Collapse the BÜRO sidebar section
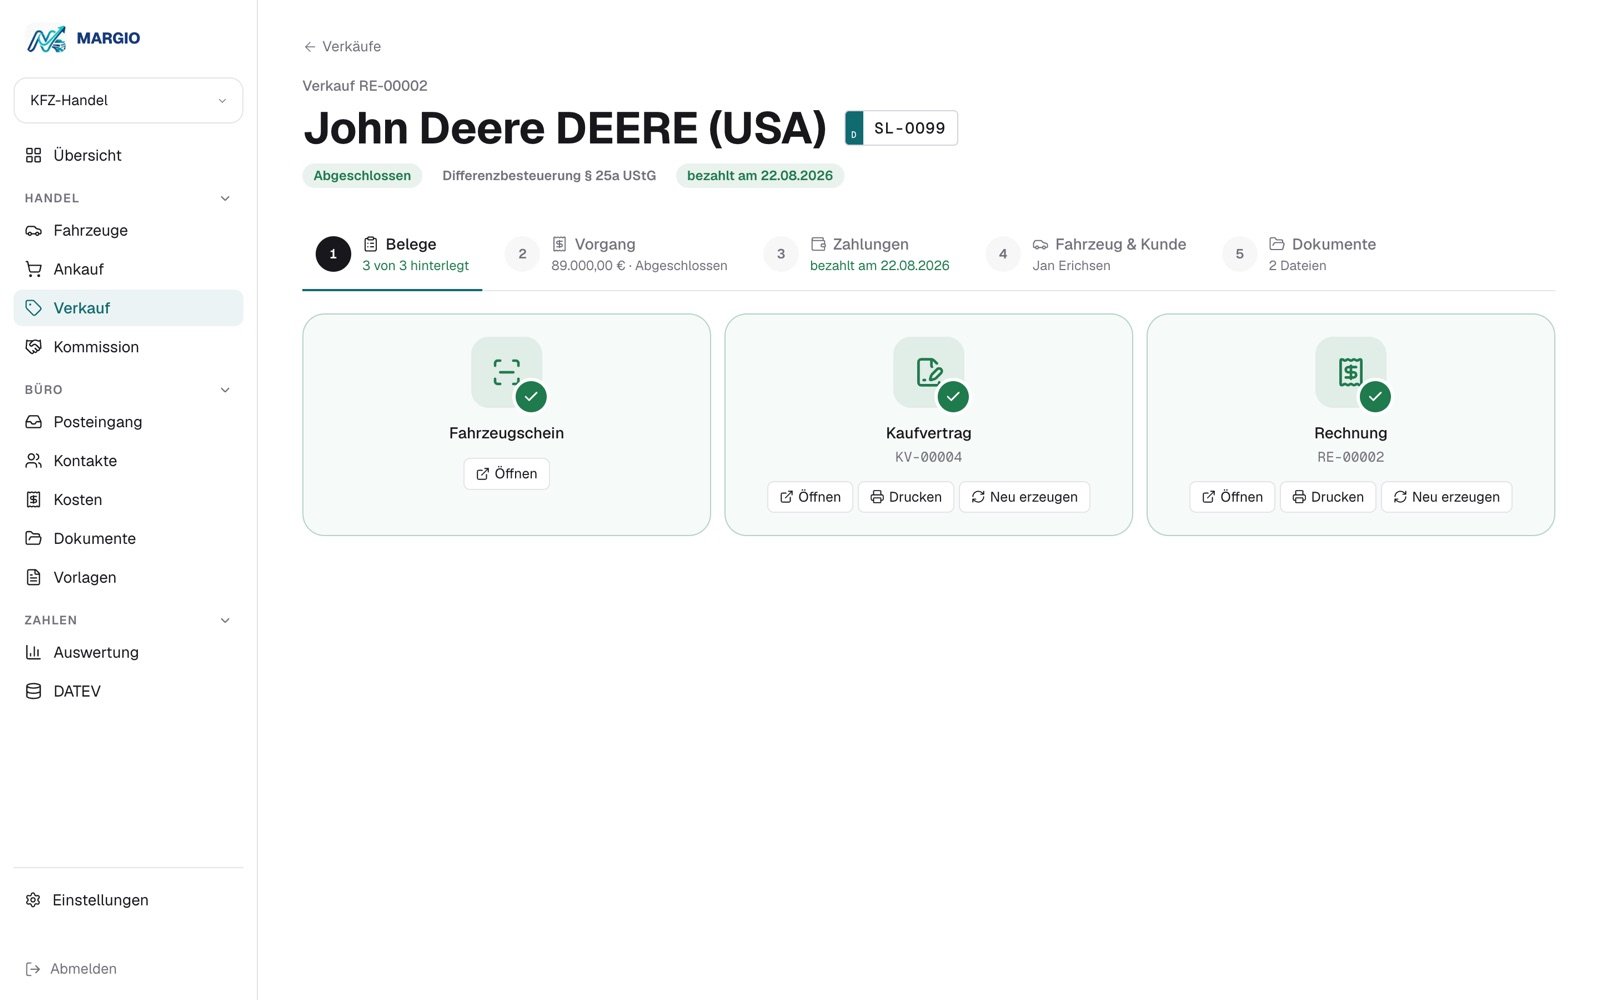The width and height of the screenshot is (1600, 1000). (225, 390)
